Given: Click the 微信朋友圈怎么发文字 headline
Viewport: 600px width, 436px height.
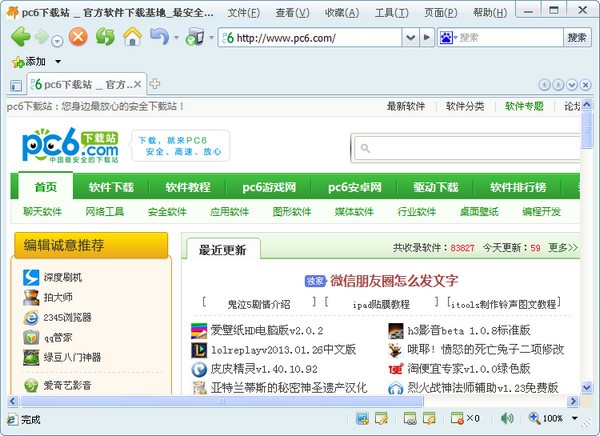Looking at the screenshot, I should [394, 281].
